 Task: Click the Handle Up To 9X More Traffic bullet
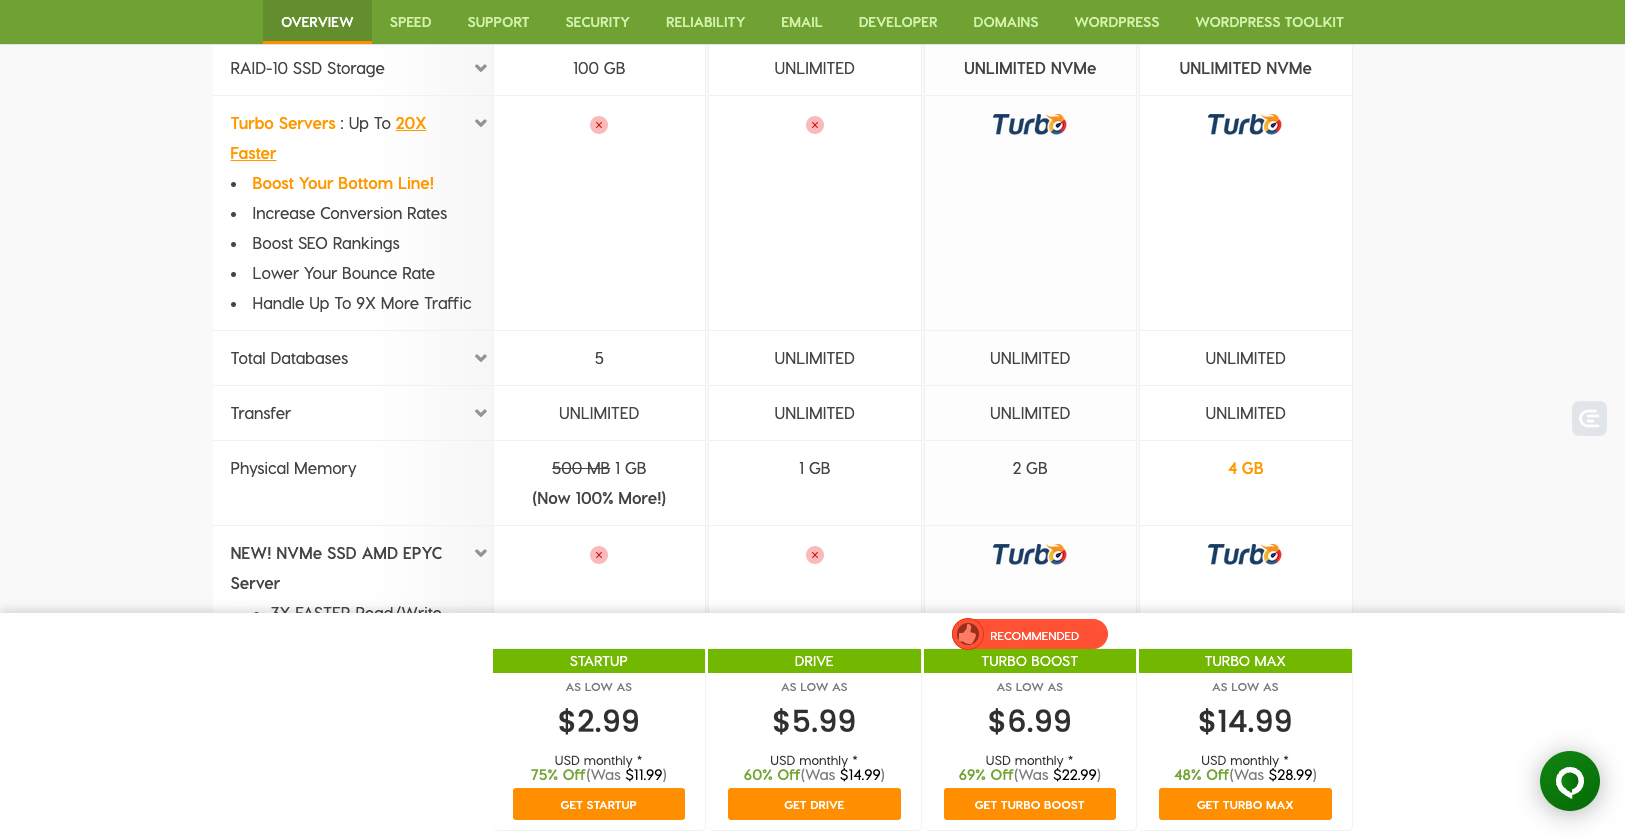pyautogui.click(x=362, y=303)
